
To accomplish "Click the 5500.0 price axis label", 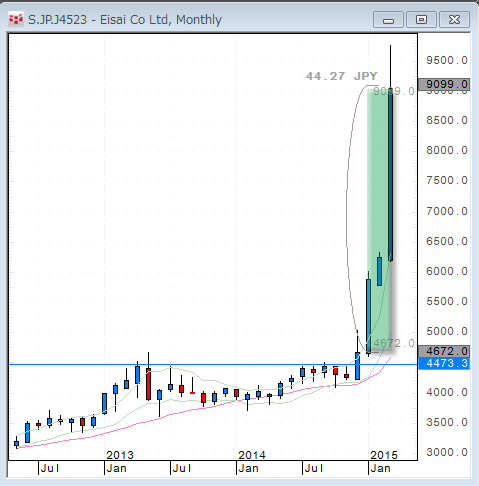I will (447, 301).
